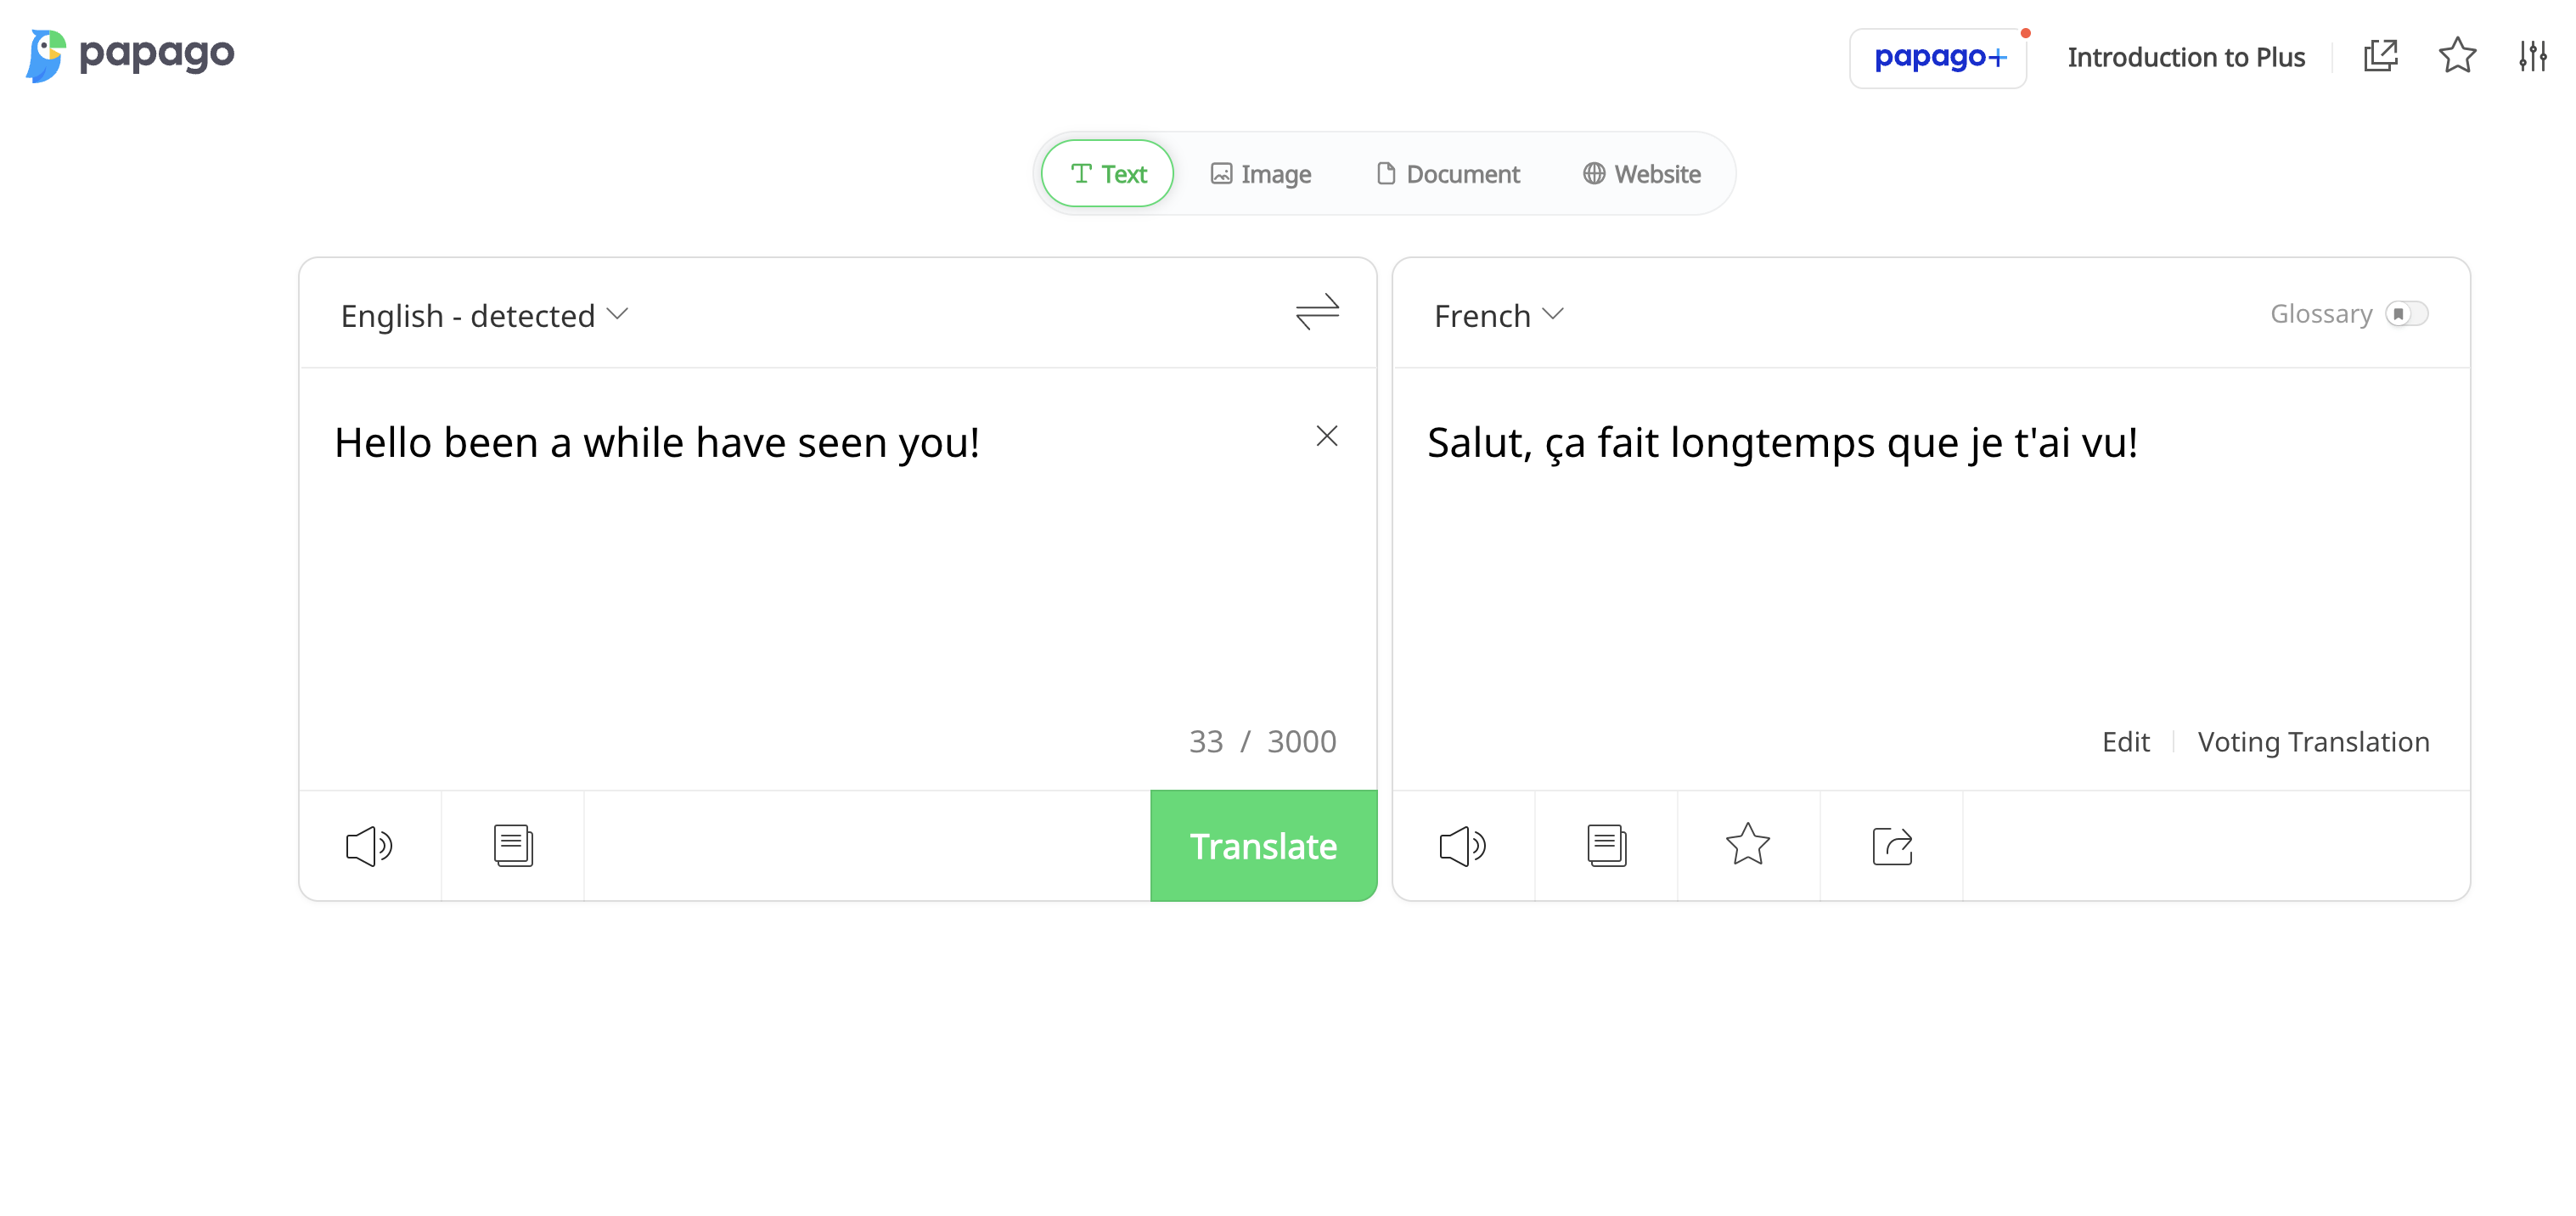2576x1216 pixels.
Task: Select the Website translation tab
Action: (x=1641, y=173)
